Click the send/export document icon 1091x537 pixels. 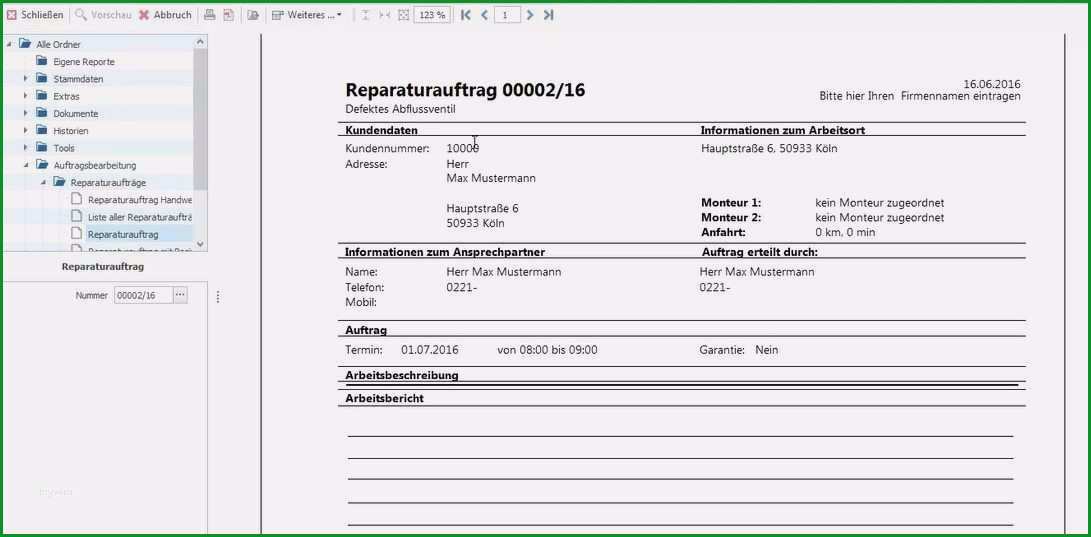pos(253,15)
